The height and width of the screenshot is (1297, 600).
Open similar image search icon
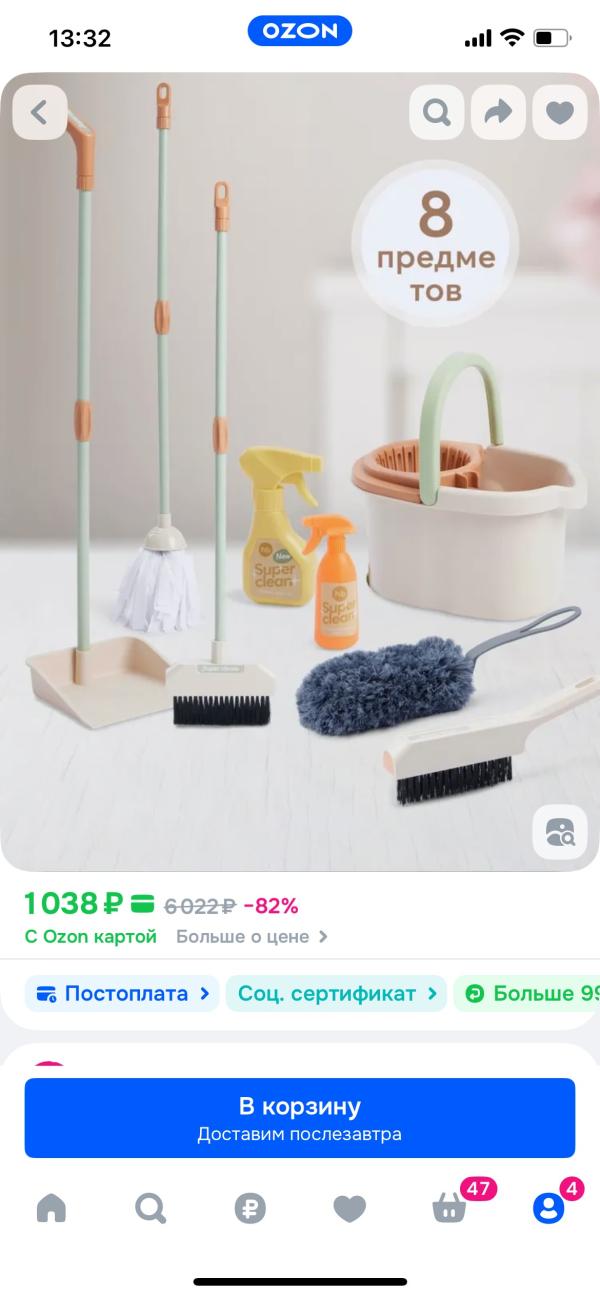coord(559,831)
